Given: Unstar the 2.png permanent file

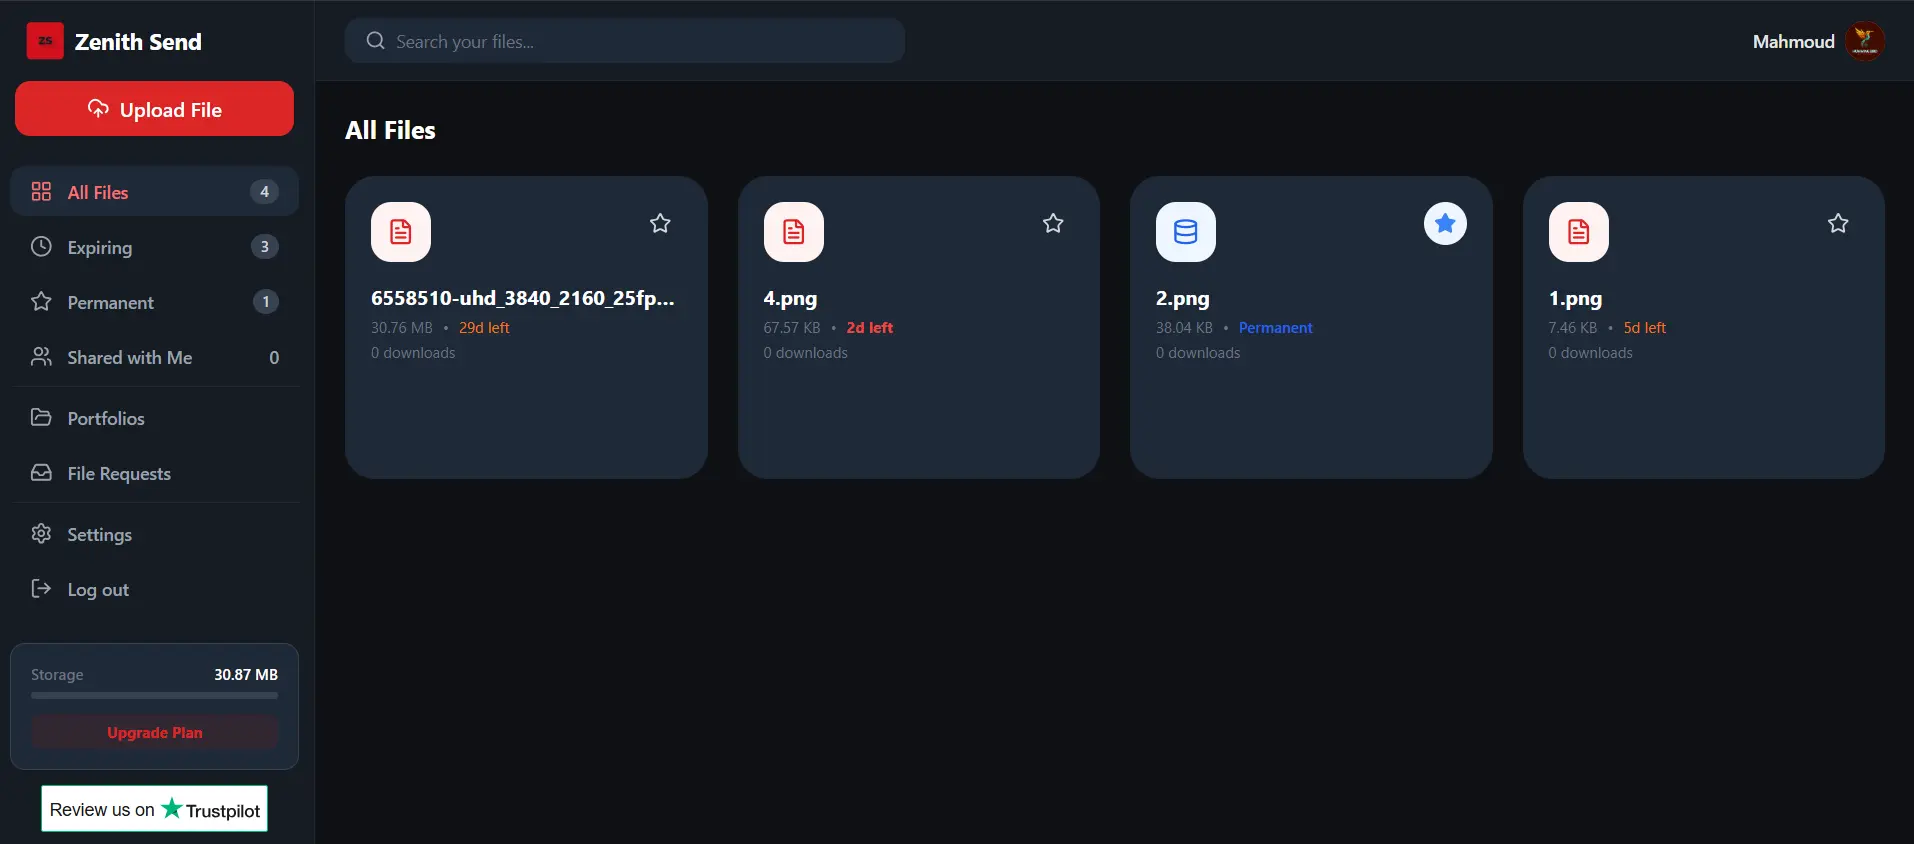Looking at the screenshot, I should 1445,223.
